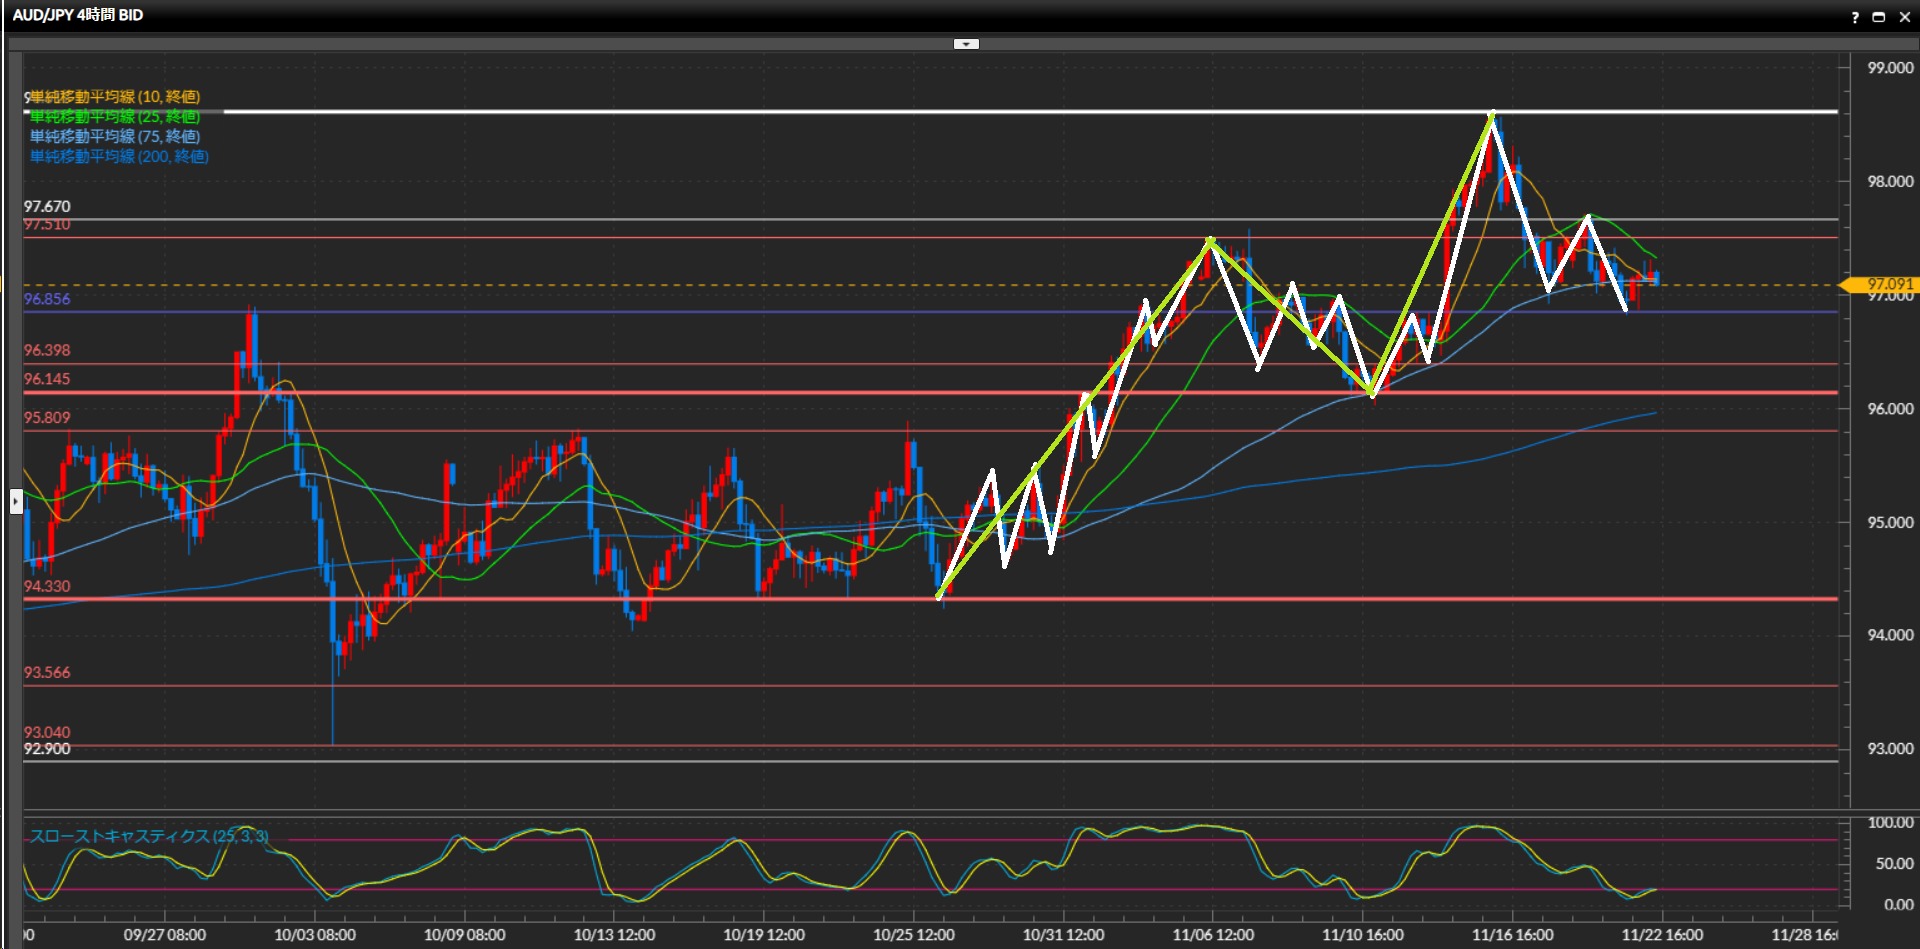
Task: Click the 単純移動平均線 (75, 終値) indicator label
Action: (115, 137)
